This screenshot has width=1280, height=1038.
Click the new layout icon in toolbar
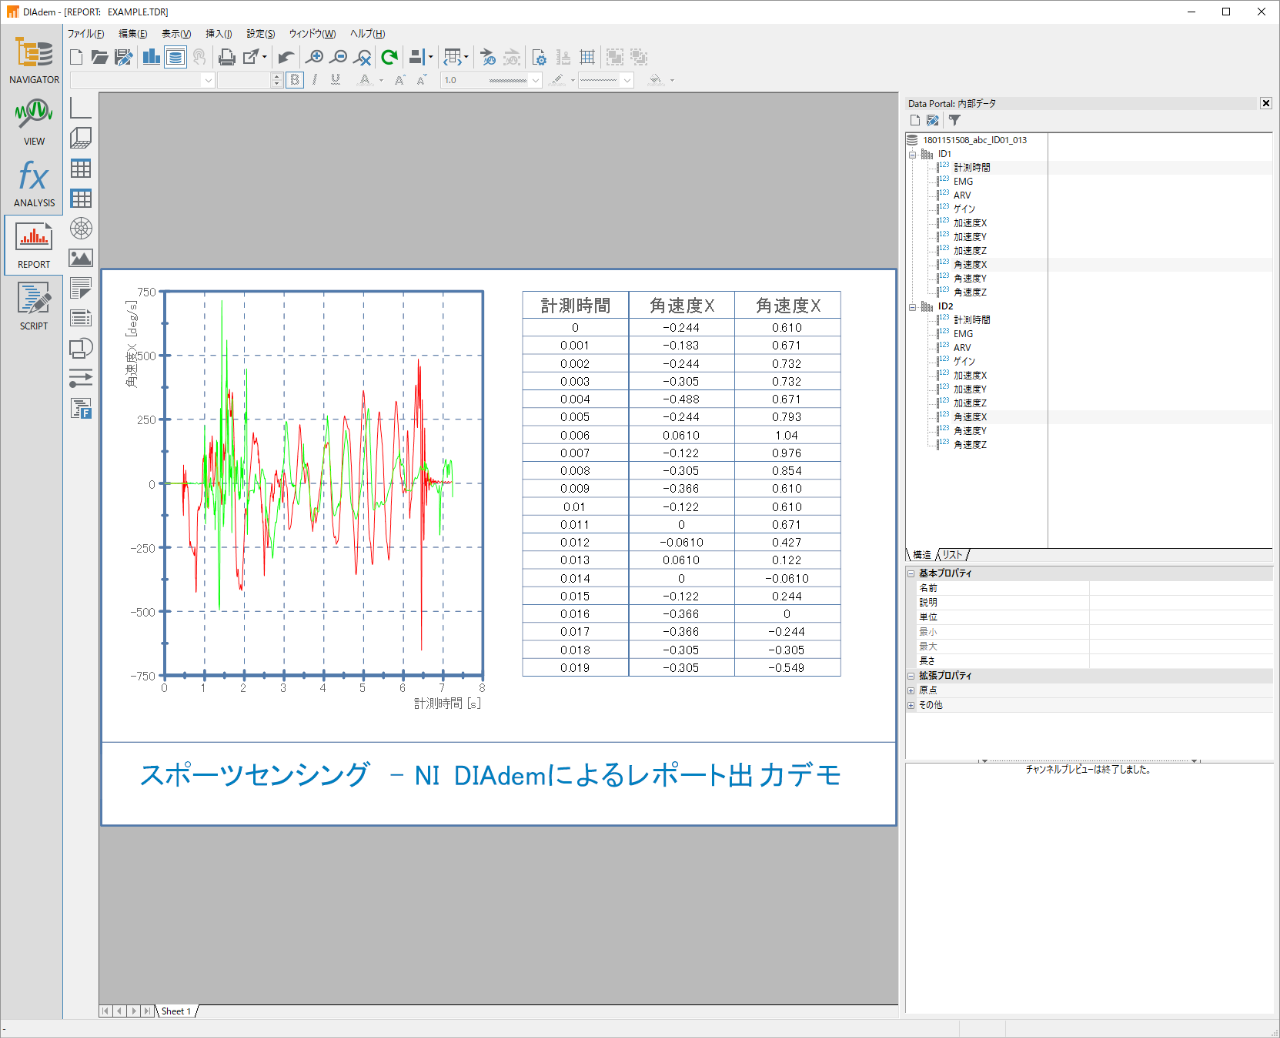[x=76, y=57]
